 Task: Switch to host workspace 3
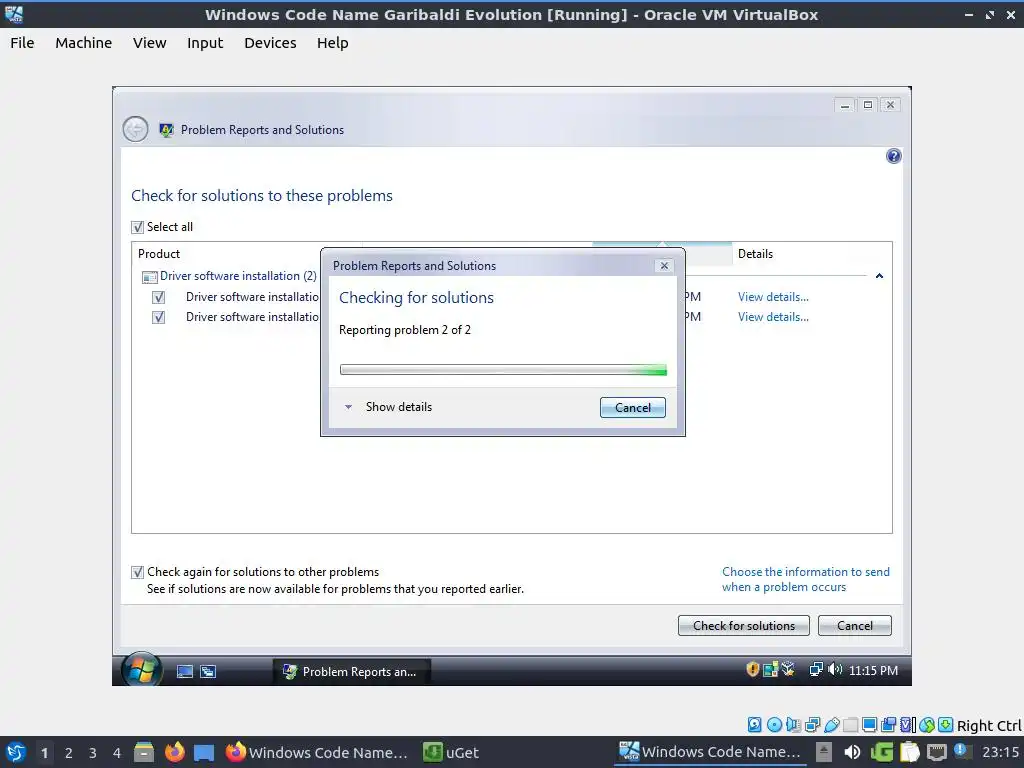pos(93,753)
